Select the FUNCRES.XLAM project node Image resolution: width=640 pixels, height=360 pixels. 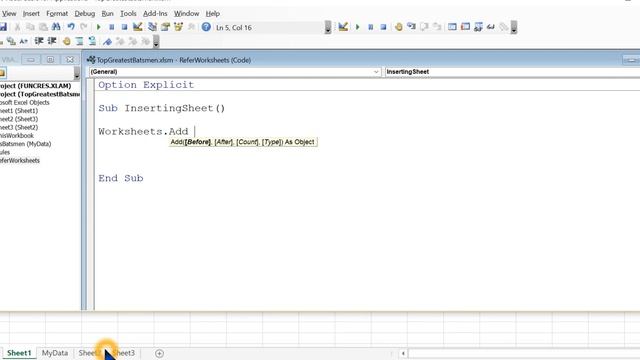pos(36,86)
